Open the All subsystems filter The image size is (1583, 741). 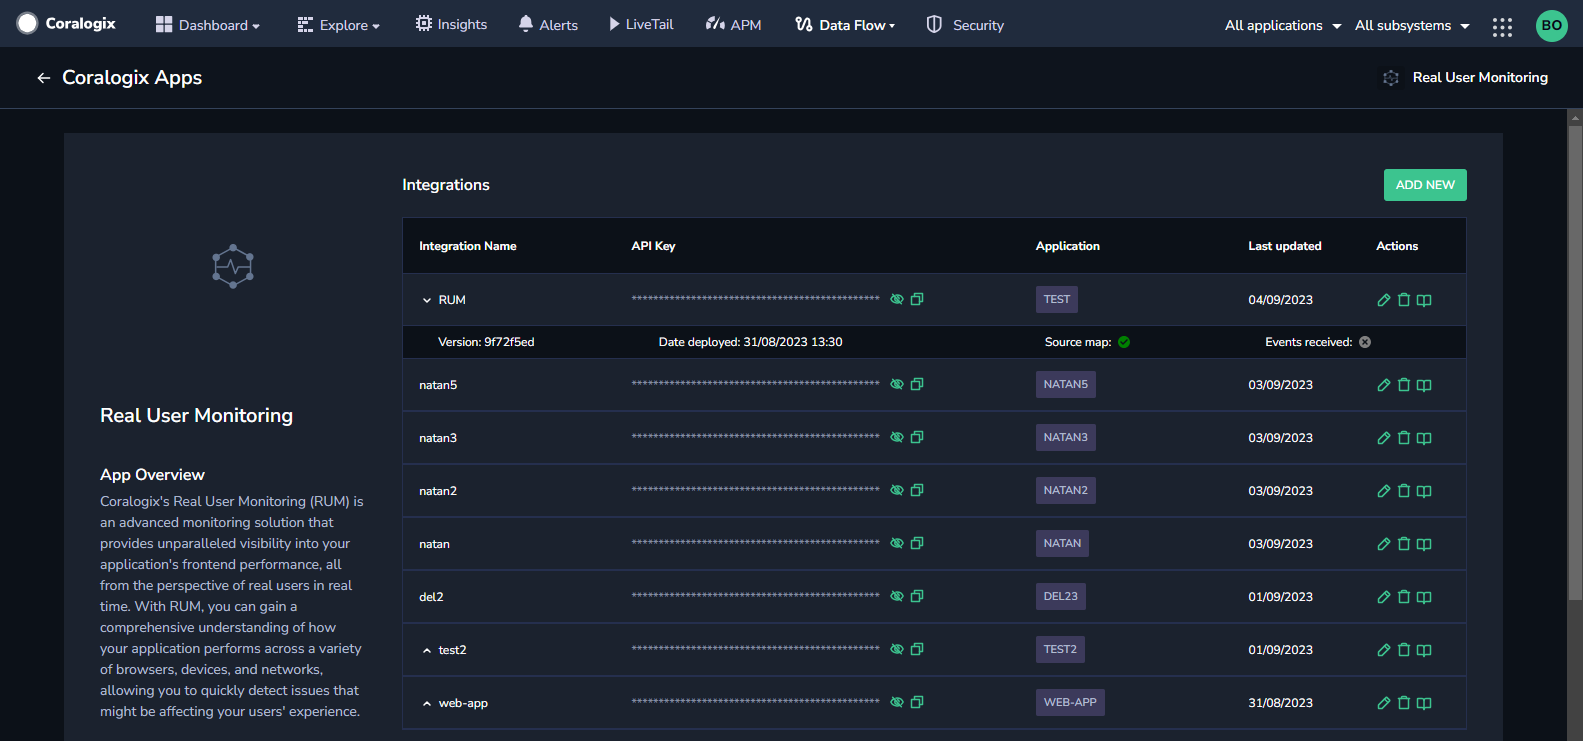point(1412,25)
